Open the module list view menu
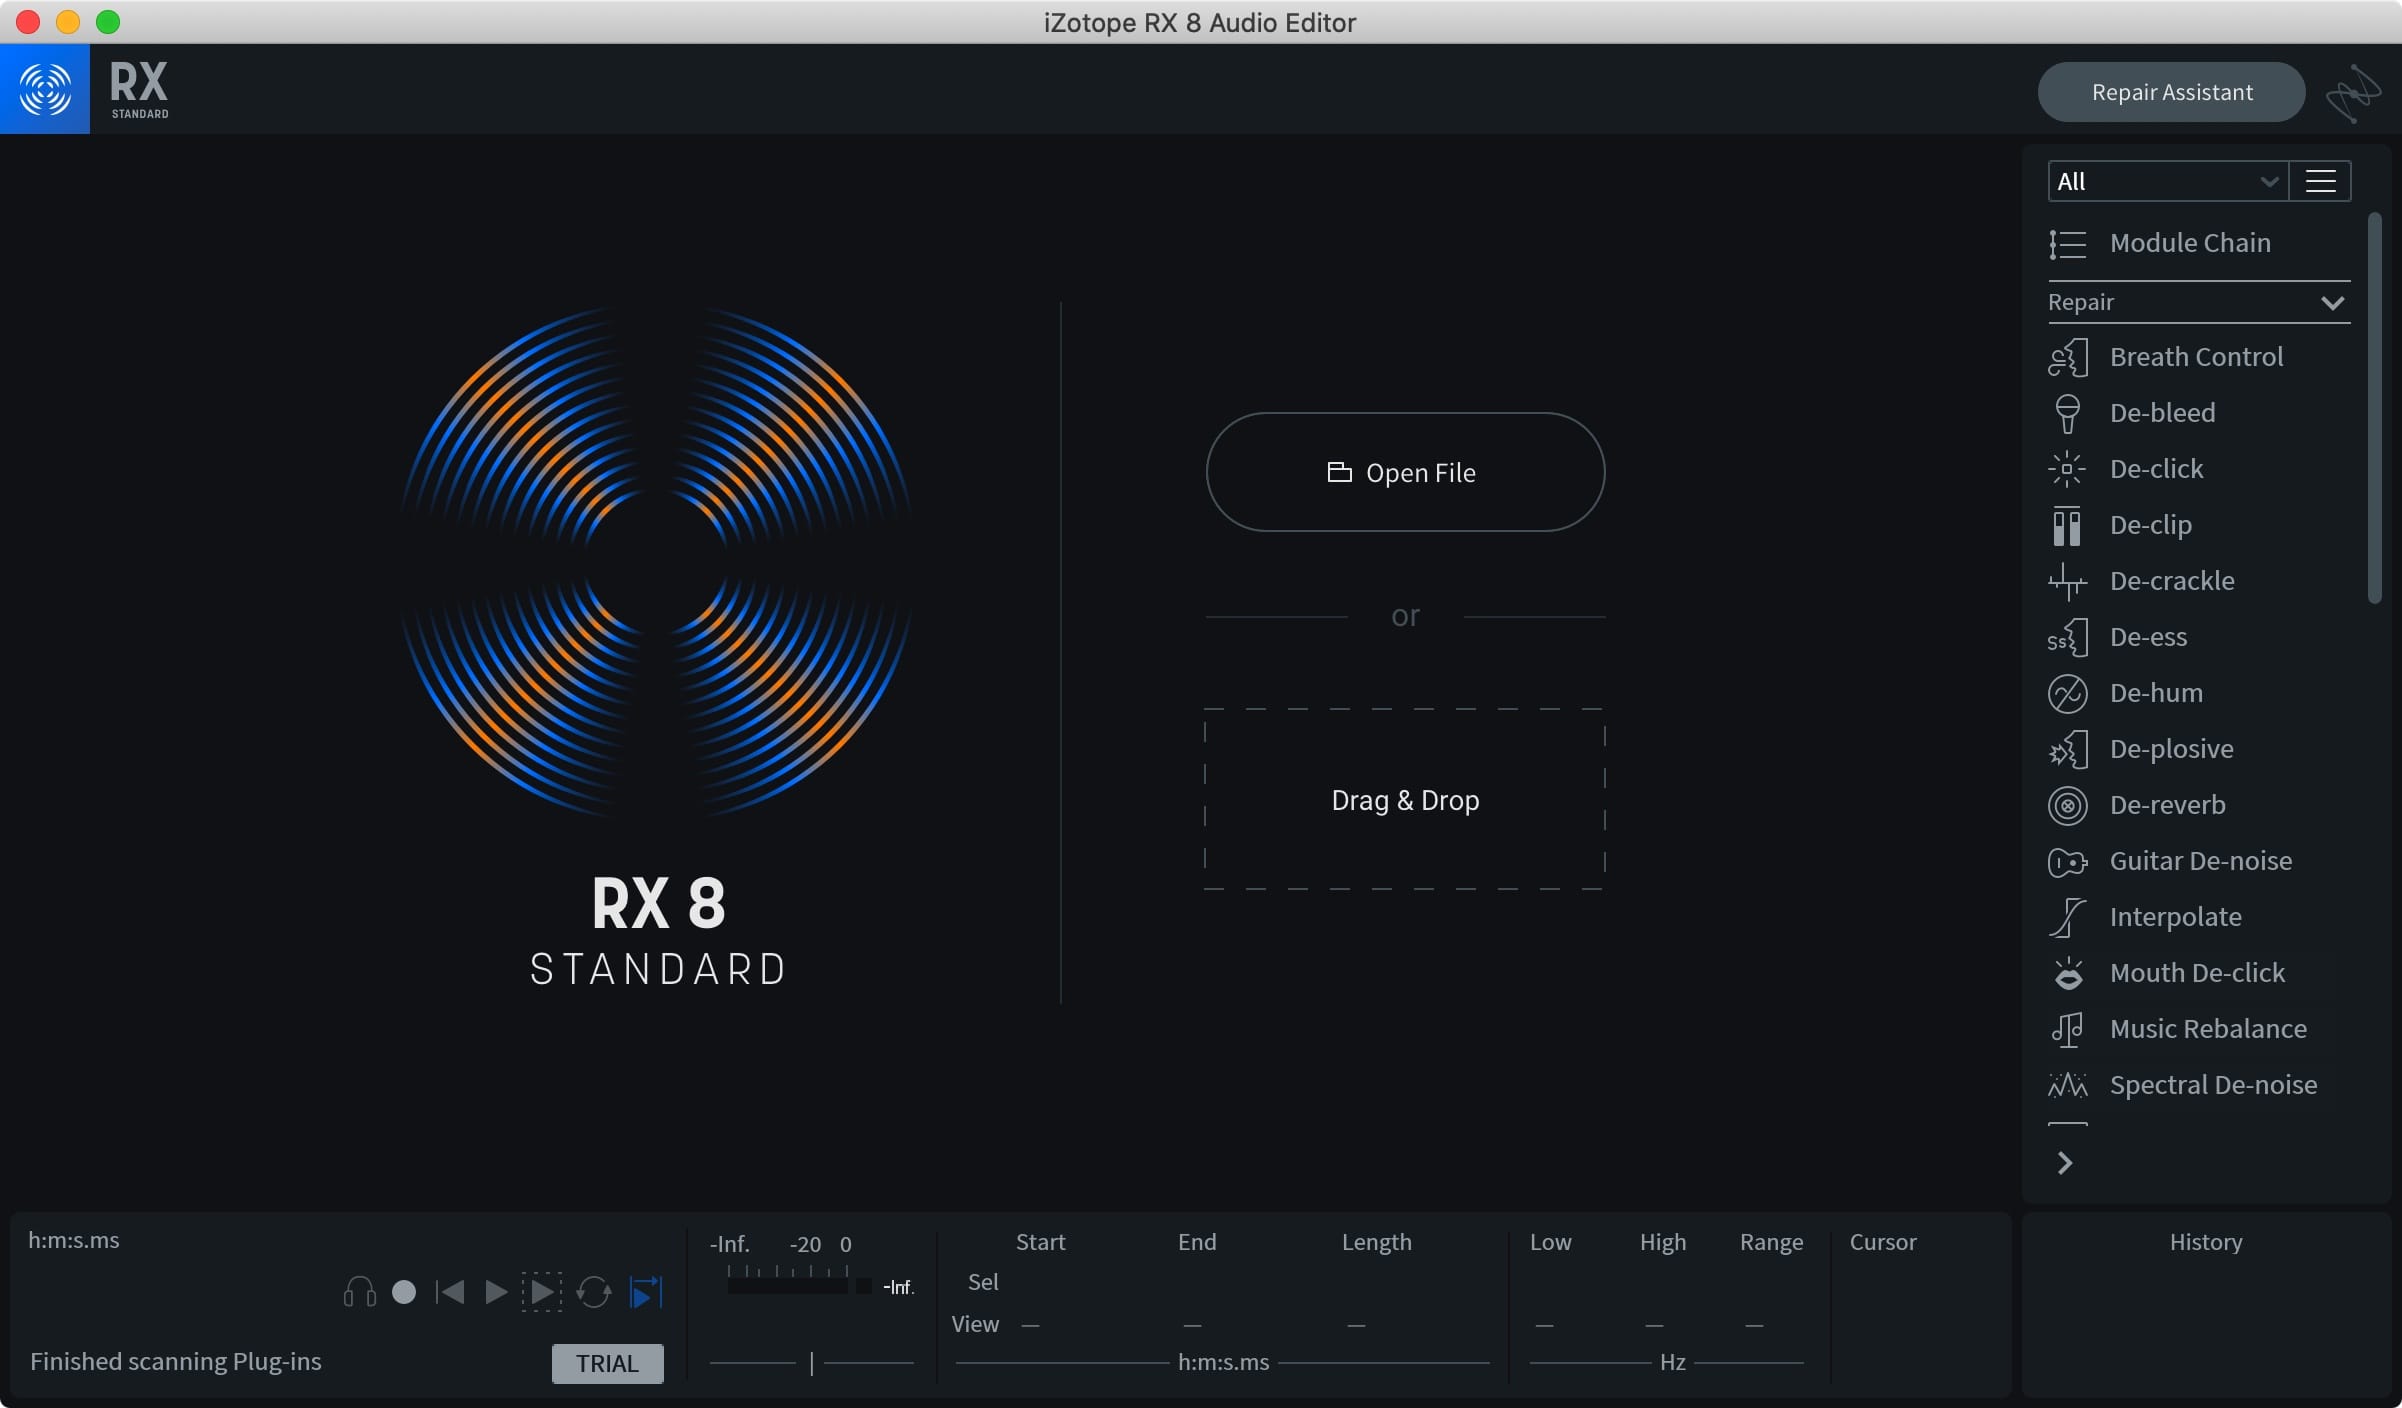 [x=2320, y=182]
